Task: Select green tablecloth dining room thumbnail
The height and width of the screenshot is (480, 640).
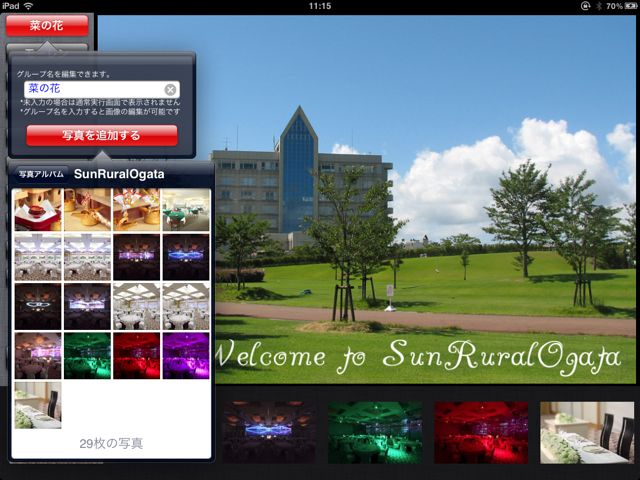Action: [186, 210]
